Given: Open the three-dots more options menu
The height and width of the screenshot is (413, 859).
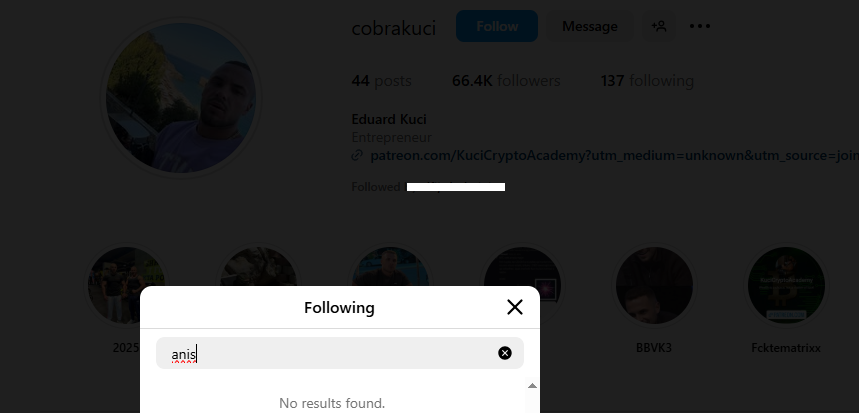Looking at the screenshot, I should coord(700,27).
